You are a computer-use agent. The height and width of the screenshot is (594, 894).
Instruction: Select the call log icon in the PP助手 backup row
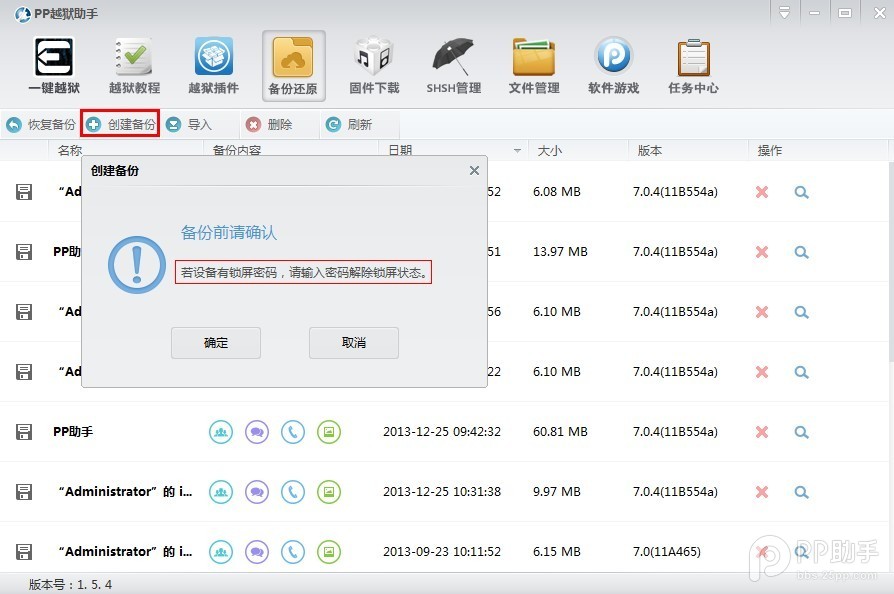coord(293,432)
